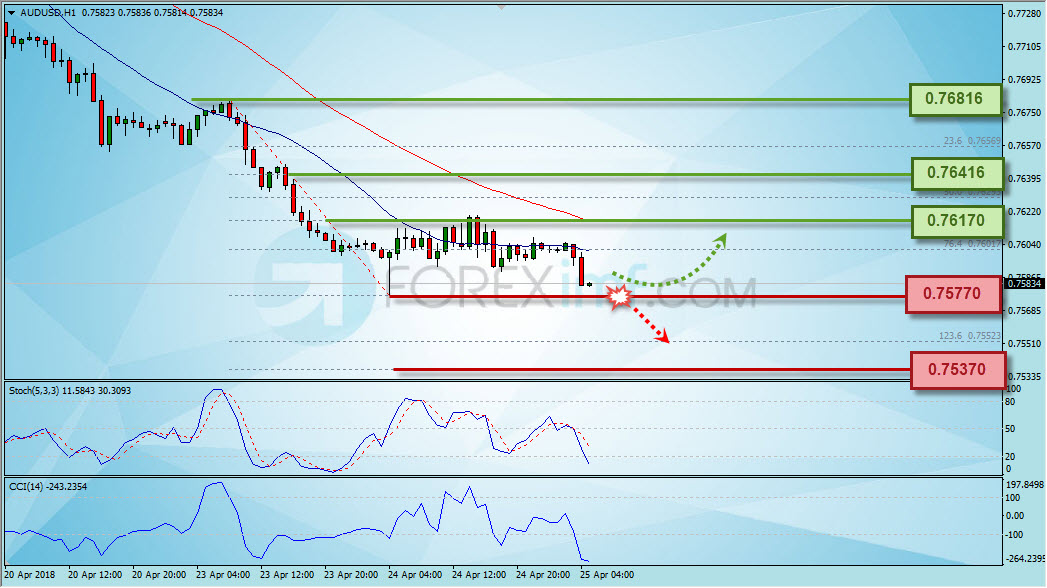Click the Fibonacci label 76.4 0.76017
This screenshot has width=1047, height=588.
pos(972,244)
